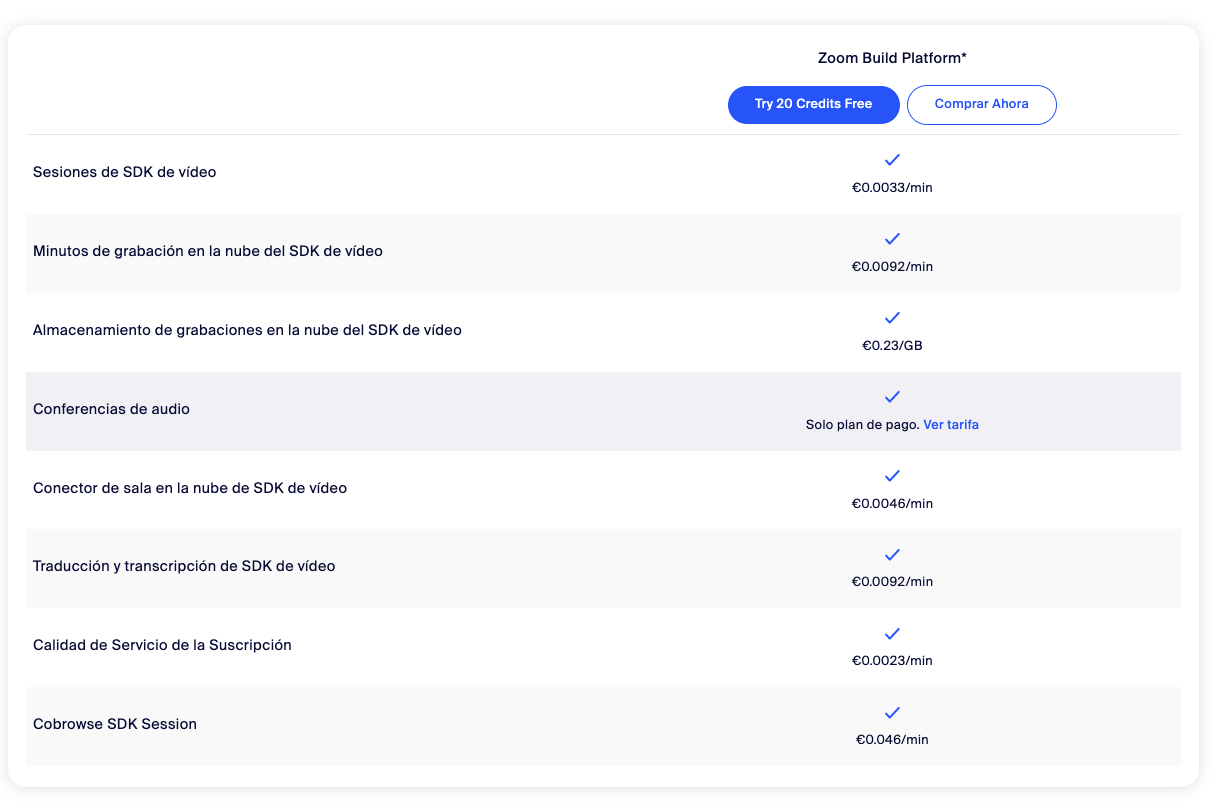This screenshot has width=1216, height=809.
Task: Select Conector de sala en la nube label
Action: pos(190,488)
